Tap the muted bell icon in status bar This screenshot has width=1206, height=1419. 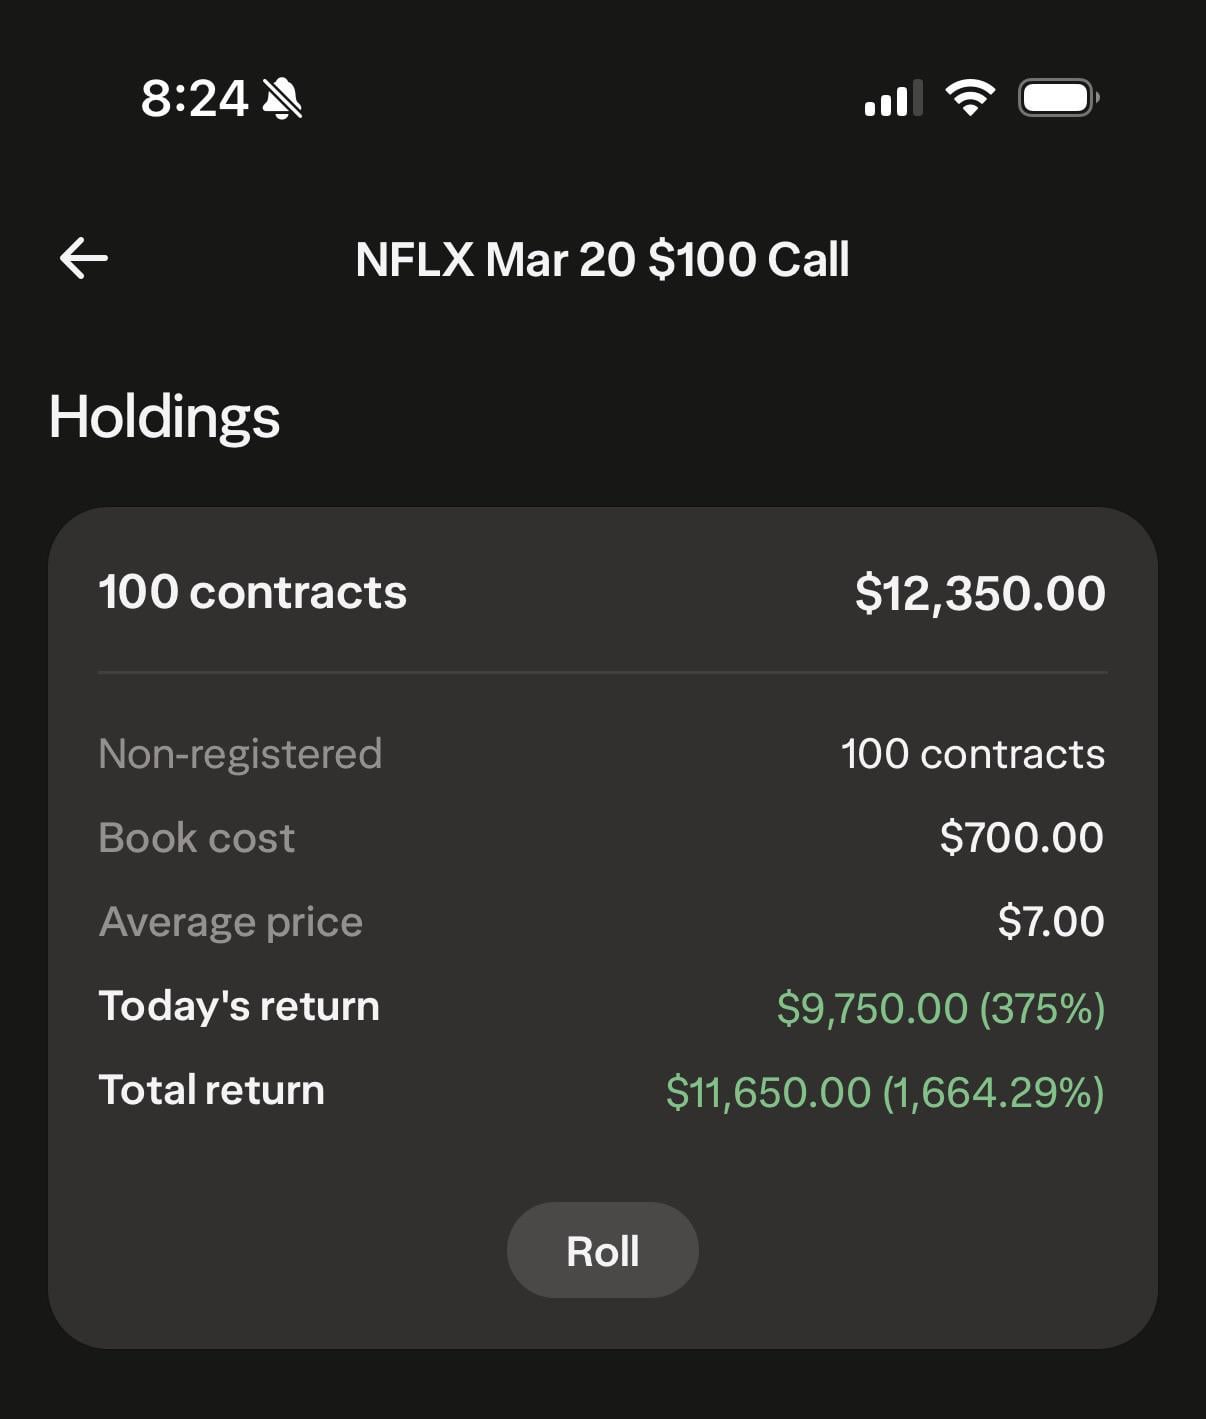(x=282, y=99)
